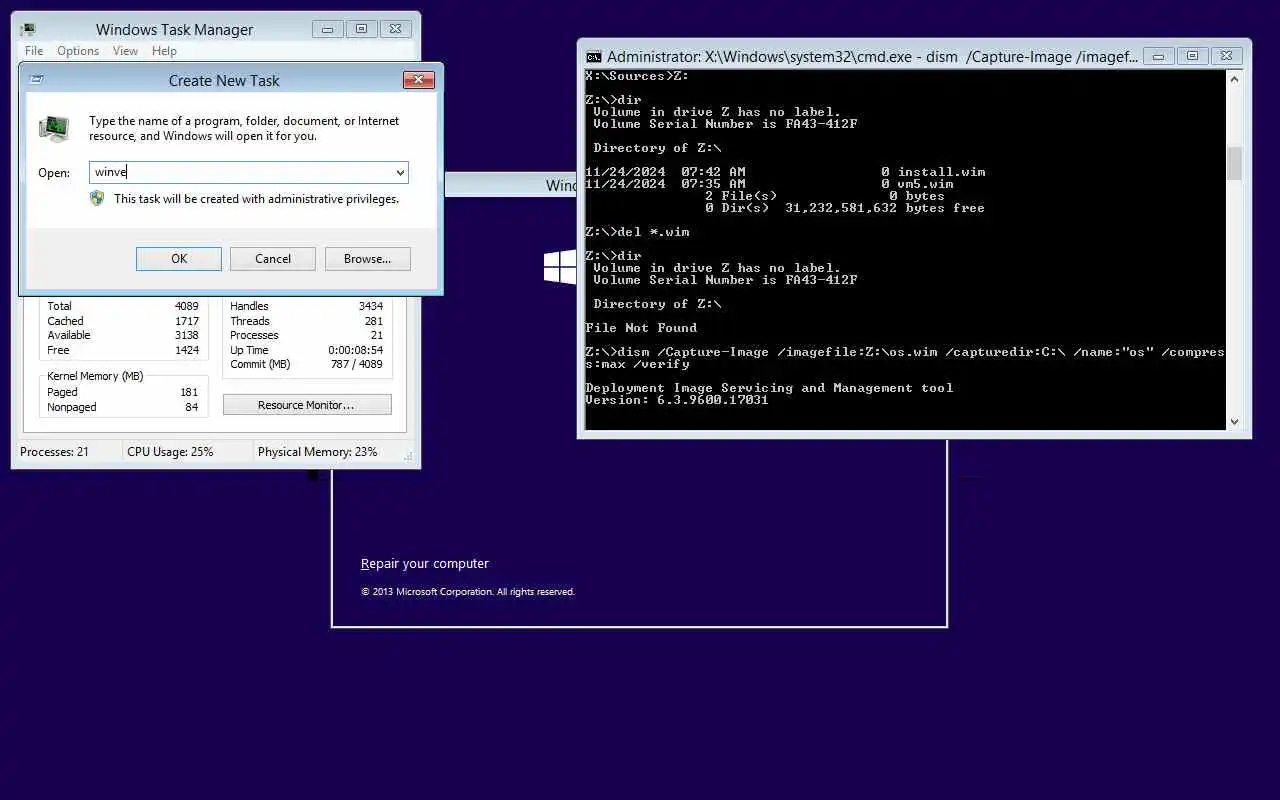Click the Microsoft Corporation copyright text

[468, 592]
